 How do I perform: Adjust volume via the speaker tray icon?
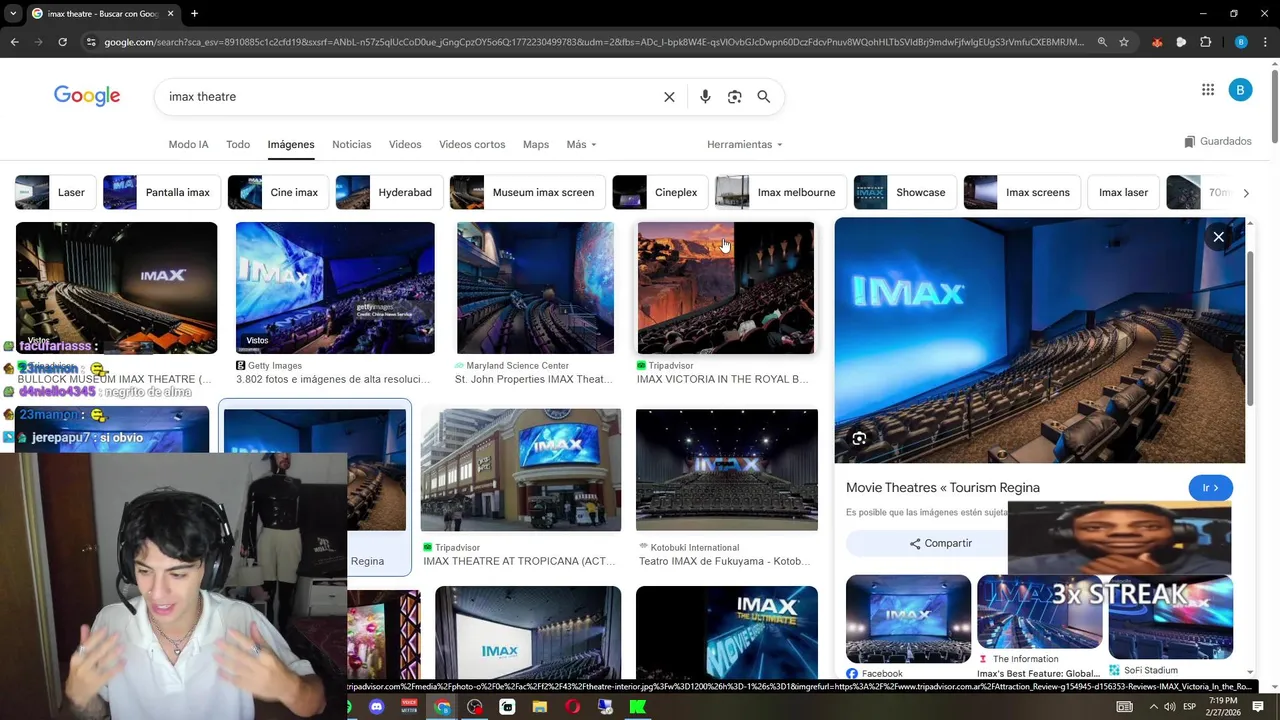(1169, 707)
